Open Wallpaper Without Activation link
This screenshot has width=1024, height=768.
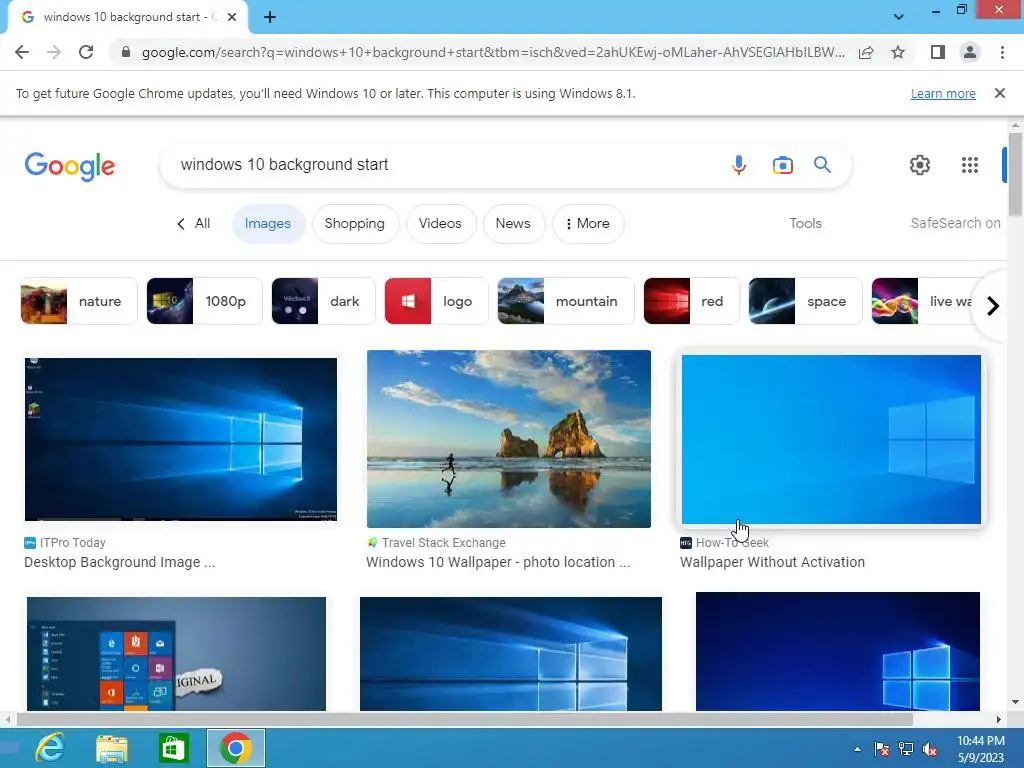tap(773, 562)
